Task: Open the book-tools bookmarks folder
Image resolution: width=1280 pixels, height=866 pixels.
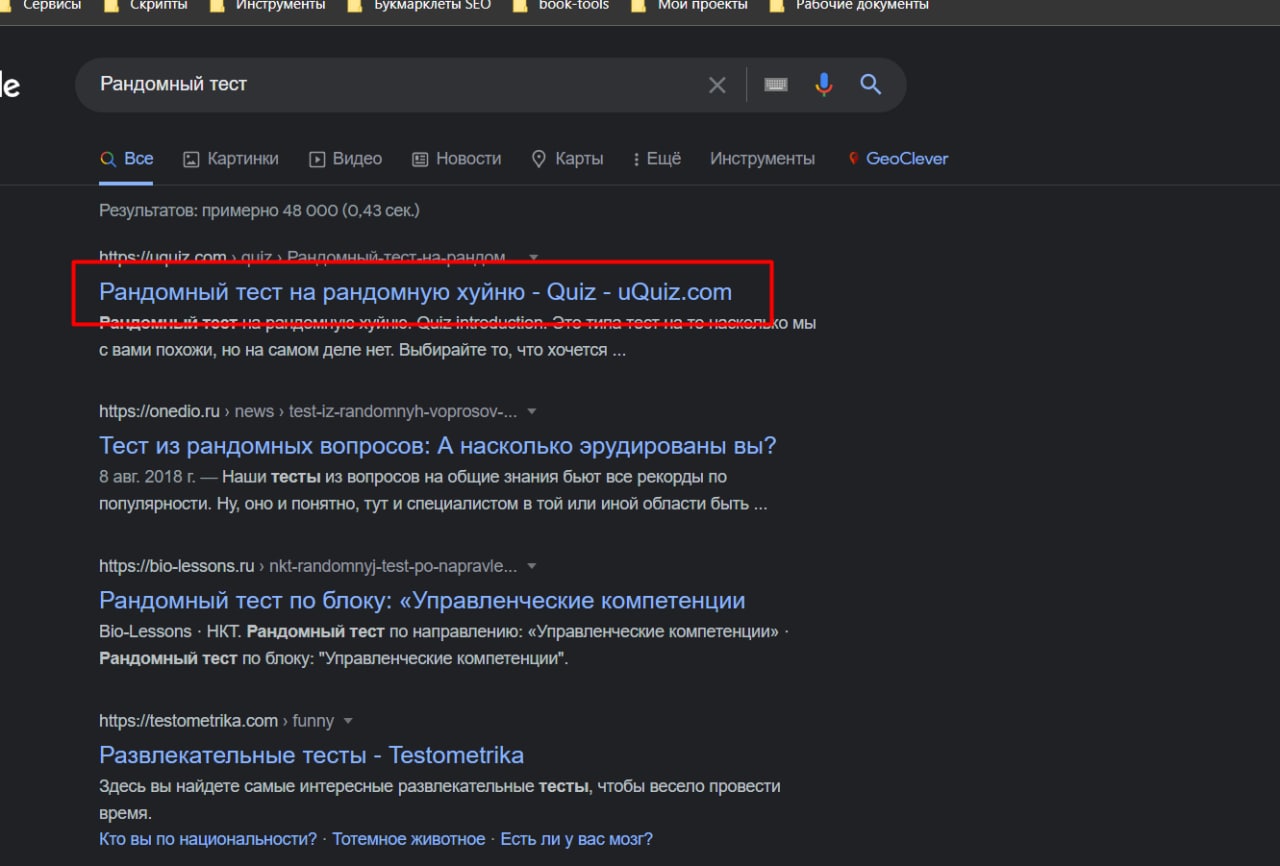Action: point(561,5)
